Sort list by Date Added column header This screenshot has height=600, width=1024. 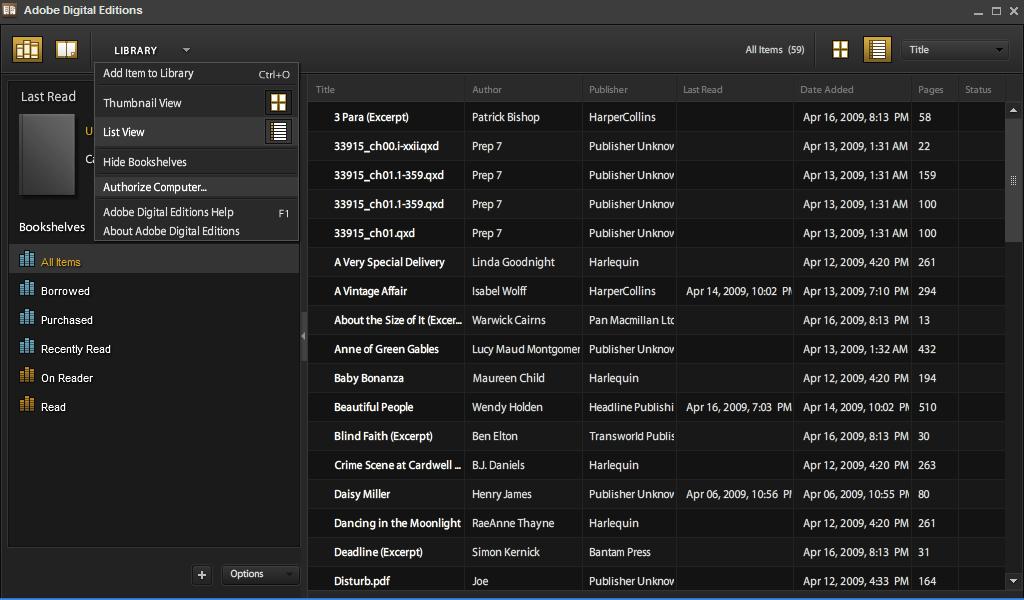[826, 90]
